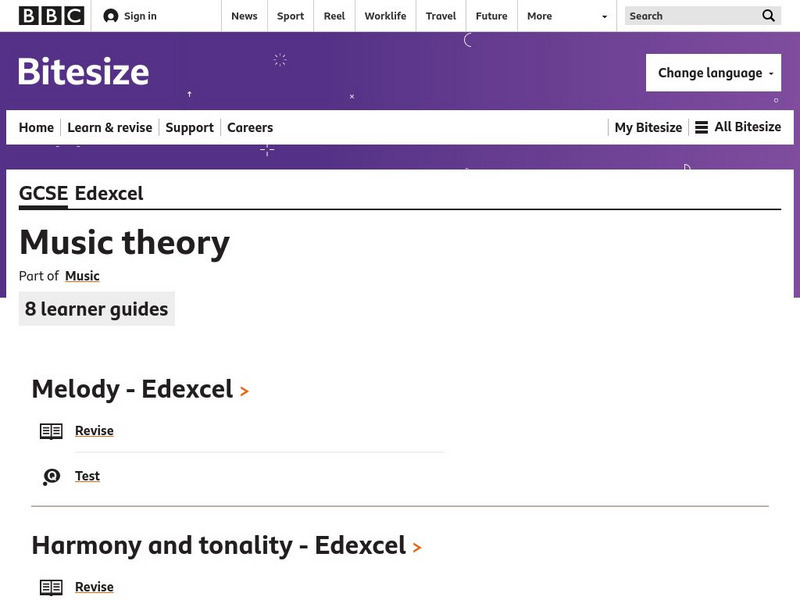Open the Harmony and tonality - Edexcel guide
800x600 pixels.
pos(226,546)
